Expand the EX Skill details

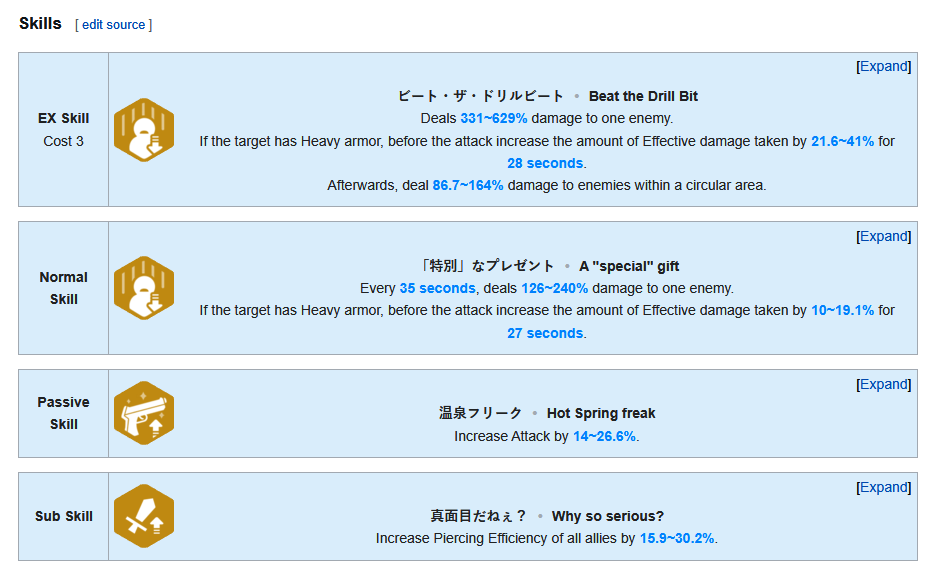[884, 66]
